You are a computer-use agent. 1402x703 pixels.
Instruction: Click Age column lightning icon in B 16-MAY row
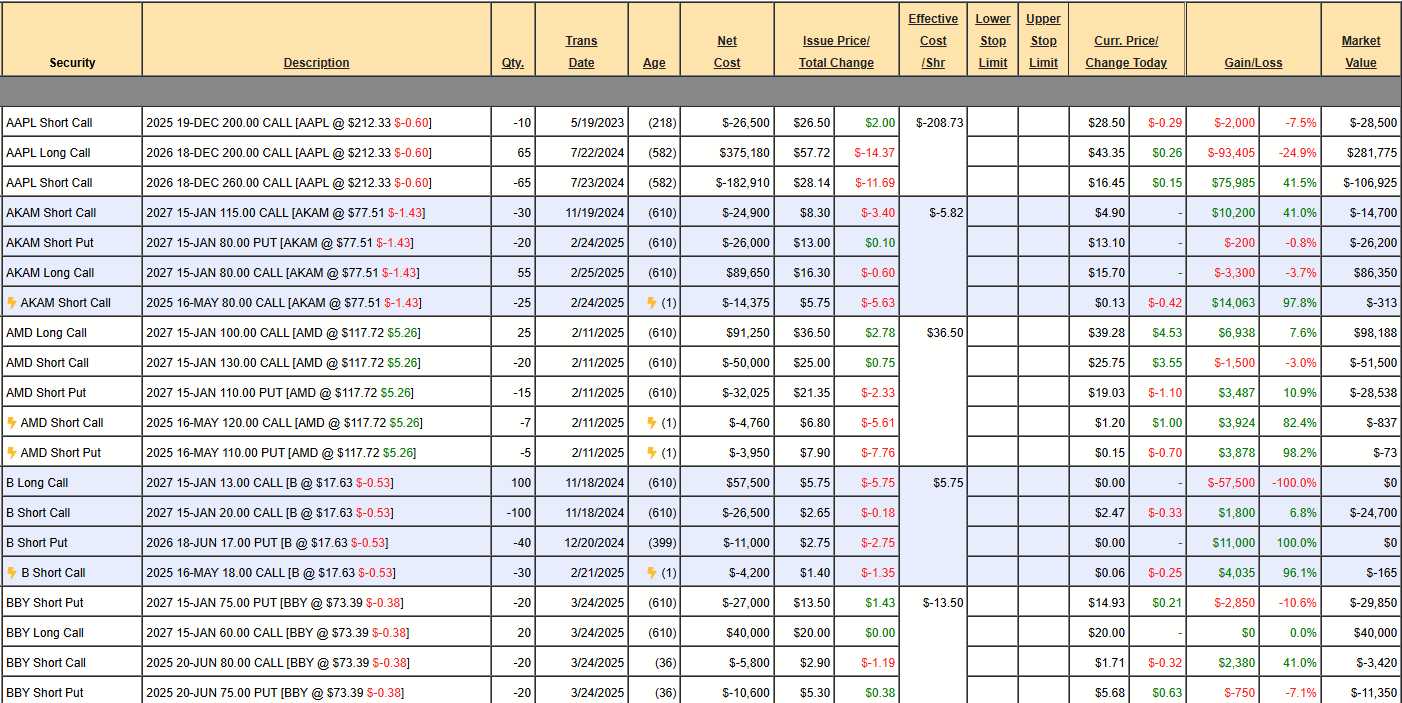click(x=651, y=572)
